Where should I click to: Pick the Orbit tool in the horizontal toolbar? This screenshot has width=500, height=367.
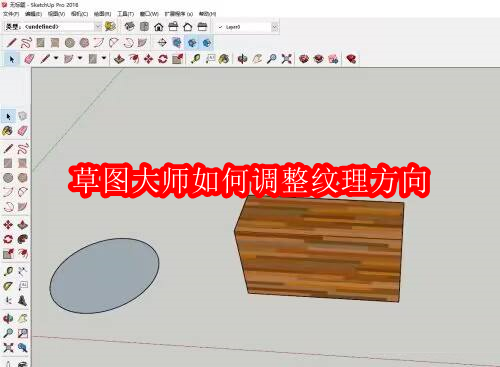[x=242, y=59]
